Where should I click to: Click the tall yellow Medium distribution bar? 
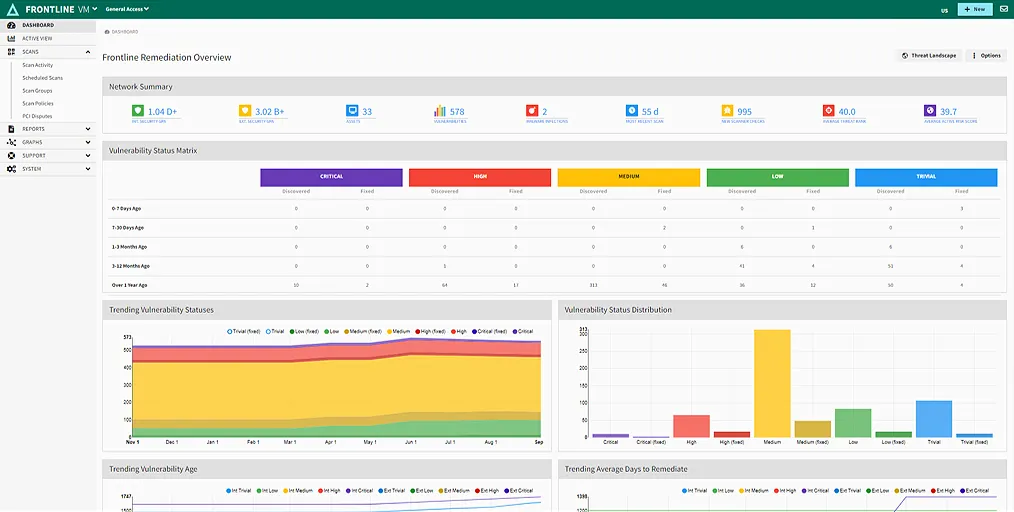pyautogui.click(x=772, y=383)
